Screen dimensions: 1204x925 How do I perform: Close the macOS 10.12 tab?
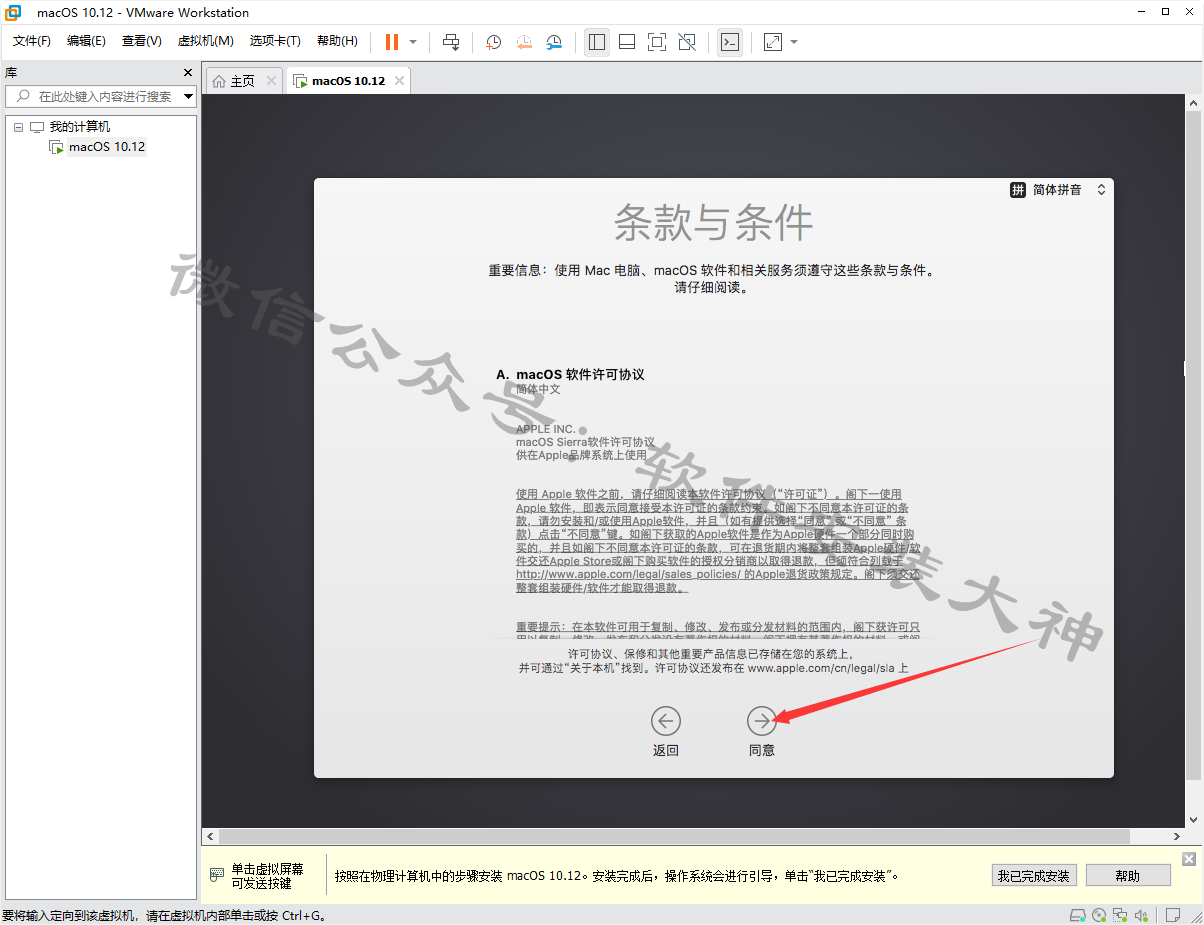coord(399,81)
